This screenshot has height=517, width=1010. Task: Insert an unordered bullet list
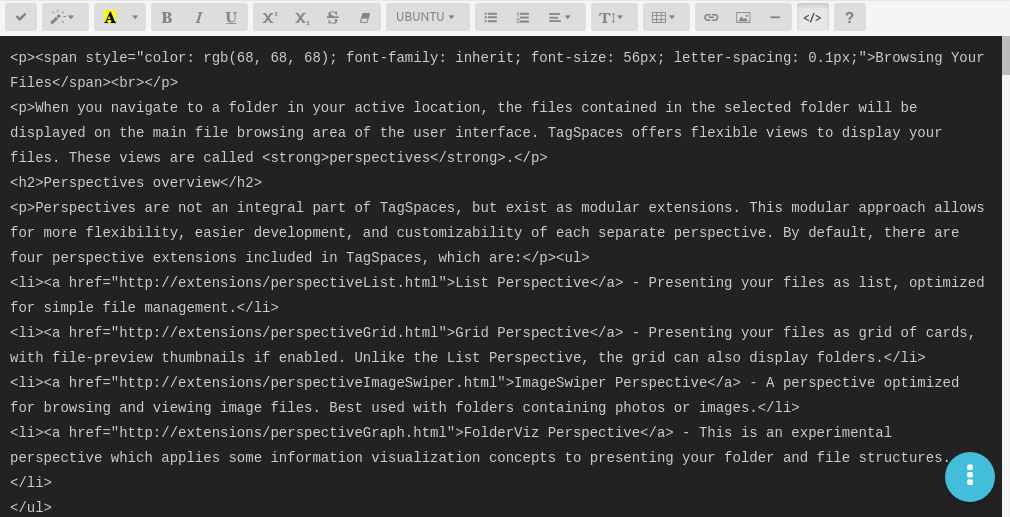[x=491, y=17]
